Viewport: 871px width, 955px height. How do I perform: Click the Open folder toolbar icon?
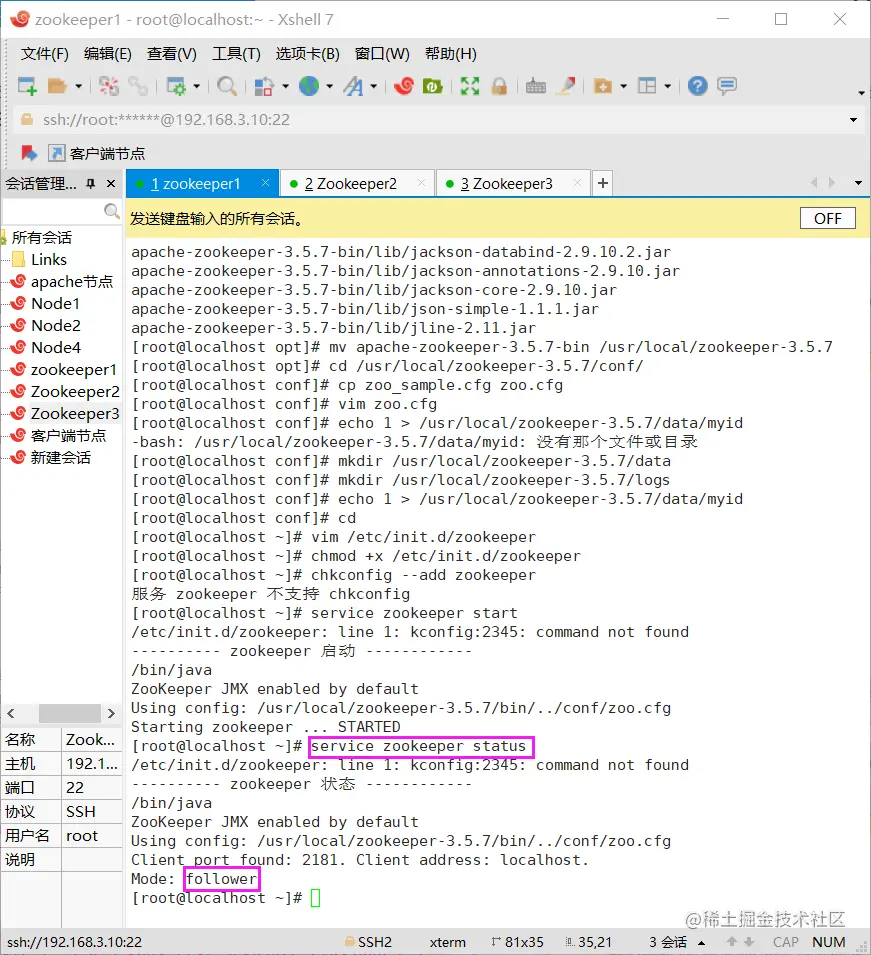pyautogui.click(x=57, y=86)
